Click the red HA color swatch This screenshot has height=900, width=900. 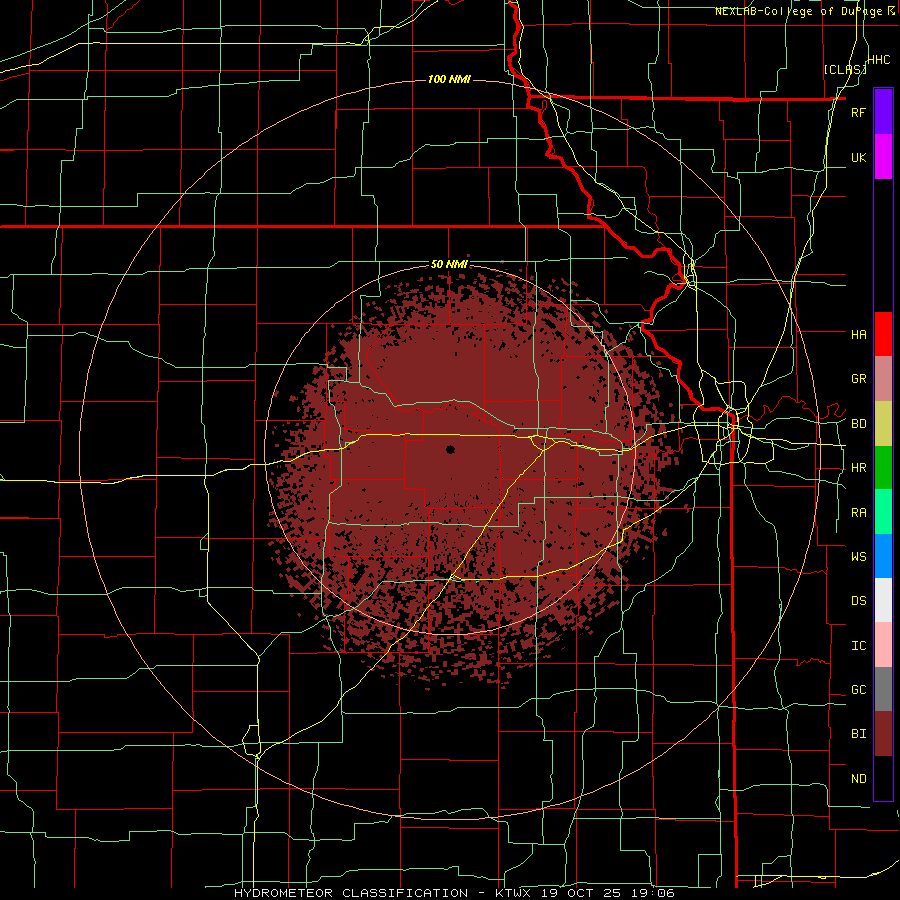883,334
